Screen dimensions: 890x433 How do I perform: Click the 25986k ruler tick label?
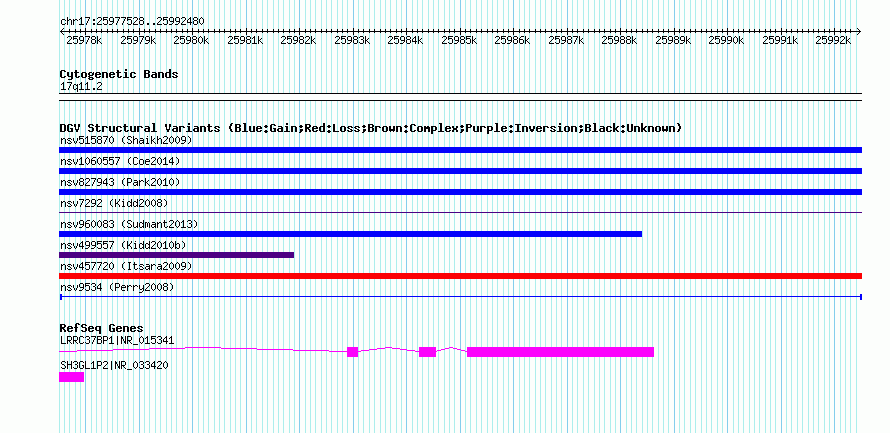click(x=513, y=40)
